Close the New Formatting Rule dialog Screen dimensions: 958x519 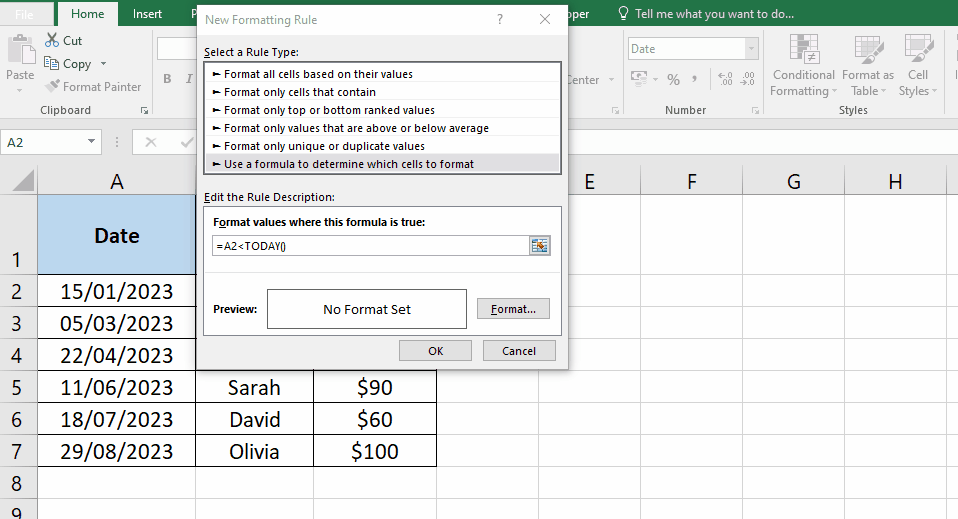pyautogui.click(x=545, y=20)
